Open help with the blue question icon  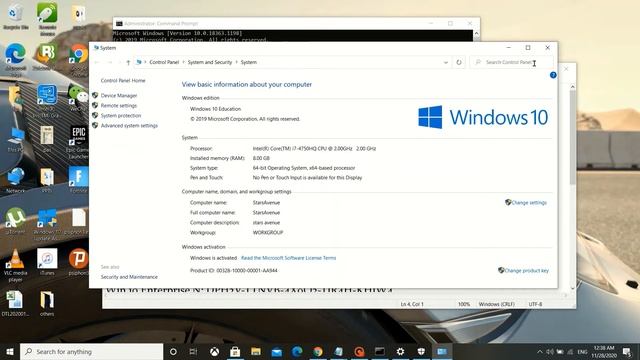click(553, 75)
